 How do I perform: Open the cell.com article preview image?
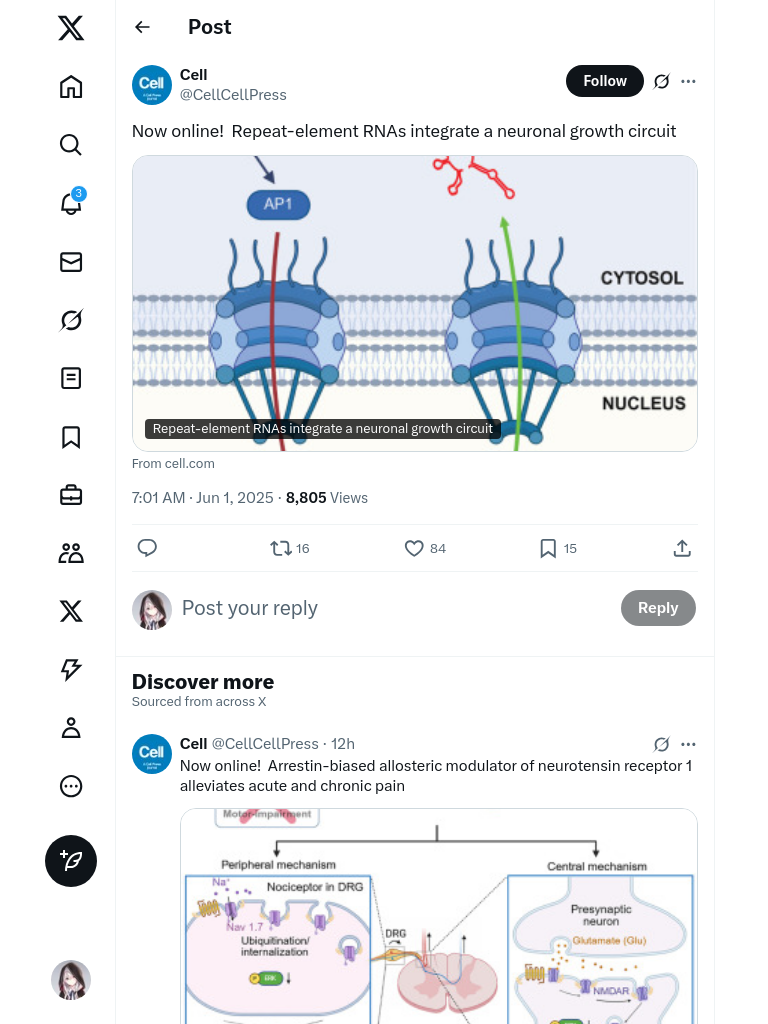[414, 303]
